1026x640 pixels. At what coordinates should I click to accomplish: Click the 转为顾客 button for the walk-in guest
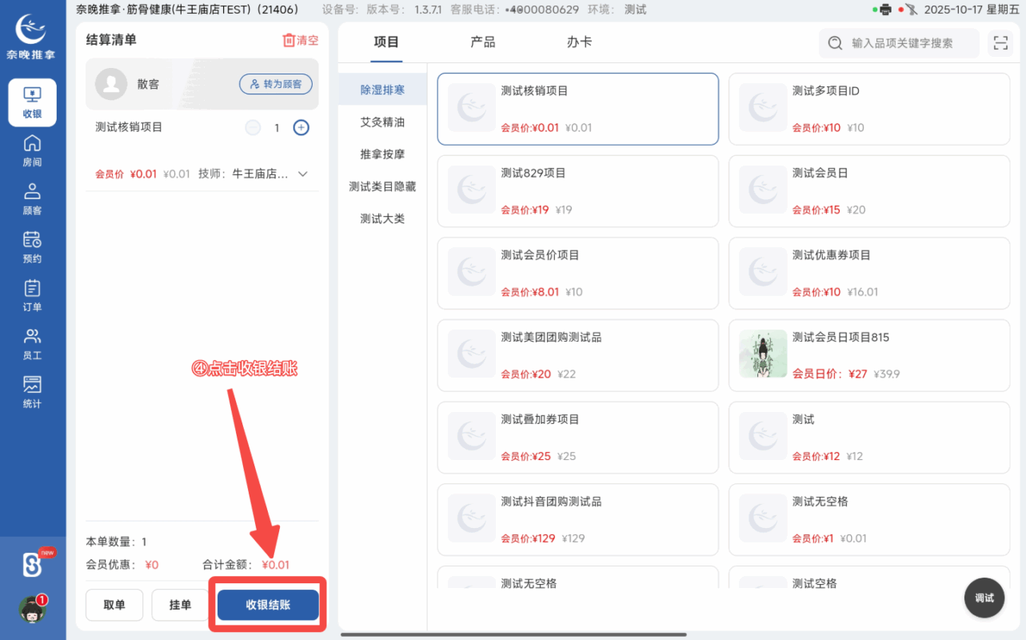point(276,84)
